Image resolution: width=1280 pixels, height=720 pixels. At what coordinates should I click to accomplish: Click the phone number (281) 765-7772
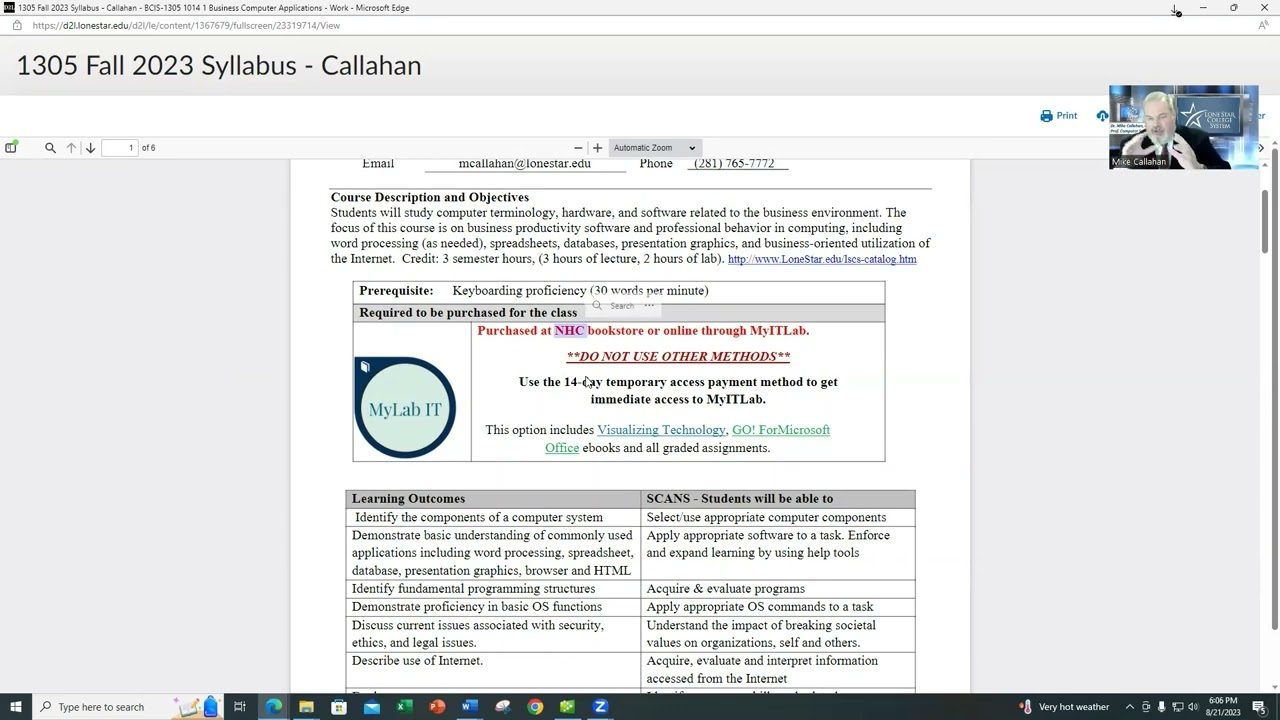pos(734,164)
